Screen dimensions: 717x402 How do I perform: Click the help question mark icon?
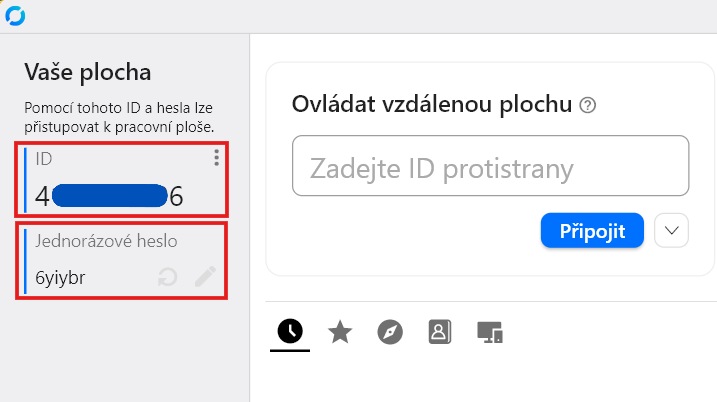pos(588,105)
